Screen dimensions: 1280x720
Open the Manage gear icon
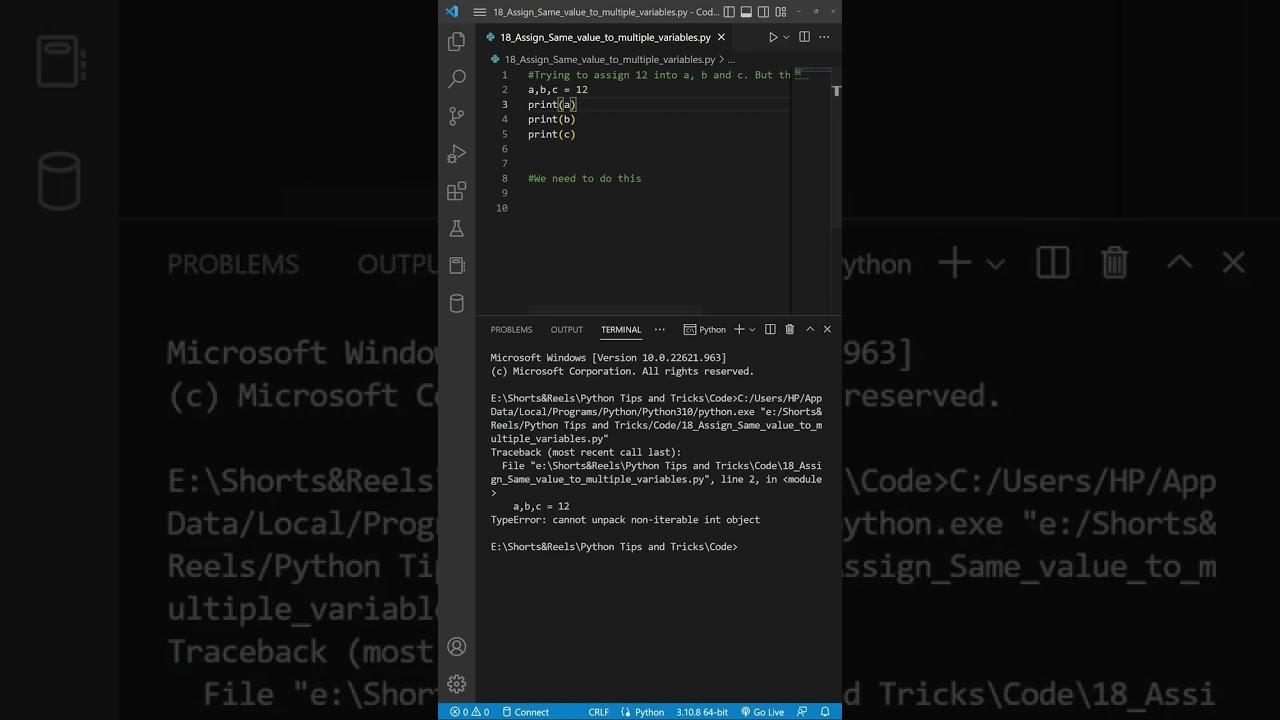(457, 684)
